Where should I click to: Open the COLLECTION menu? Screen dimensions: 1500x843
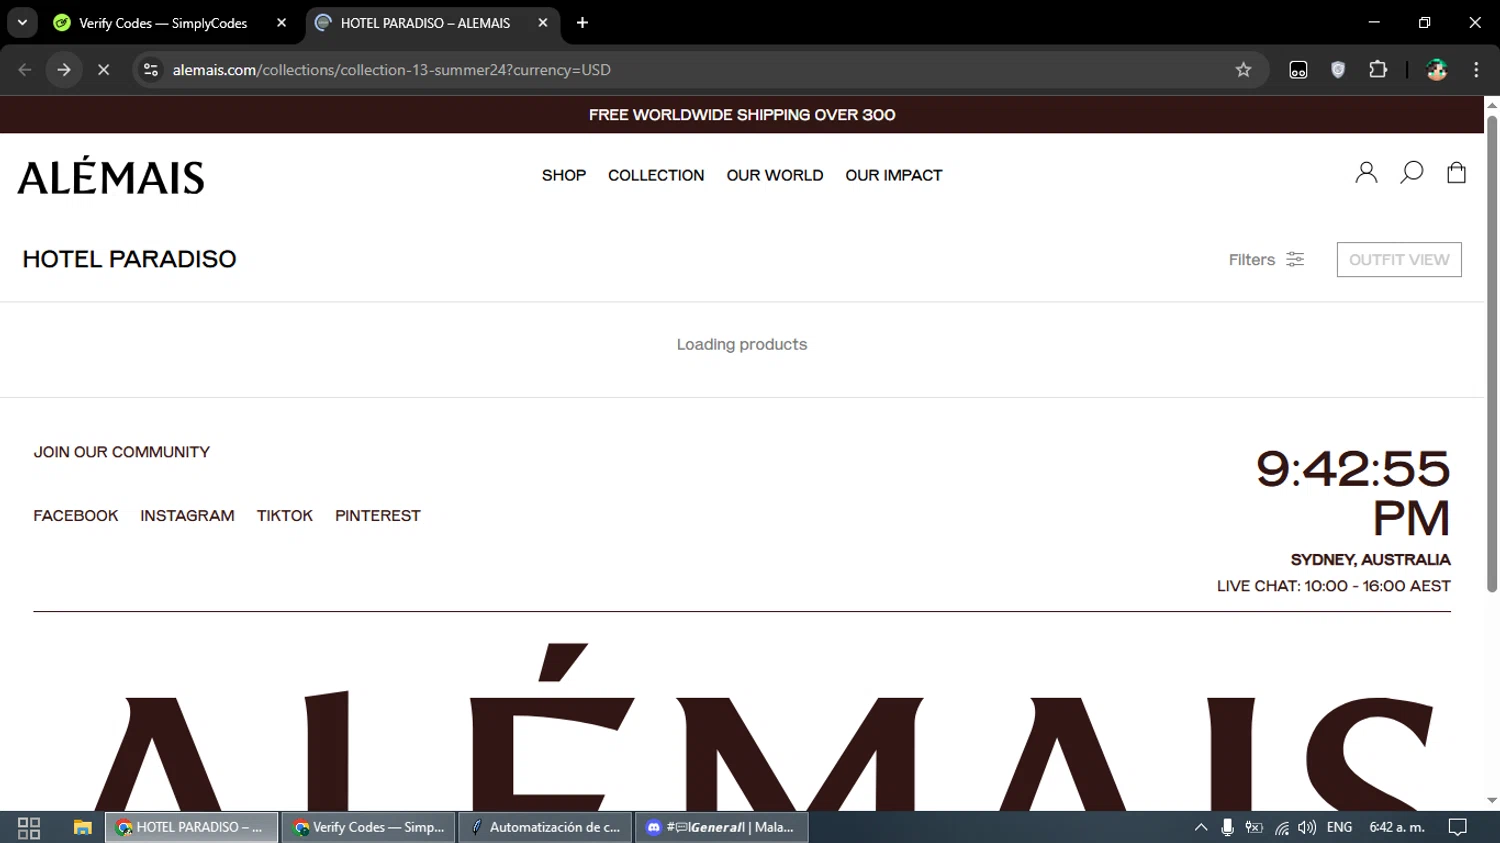[x=656, y=175]
